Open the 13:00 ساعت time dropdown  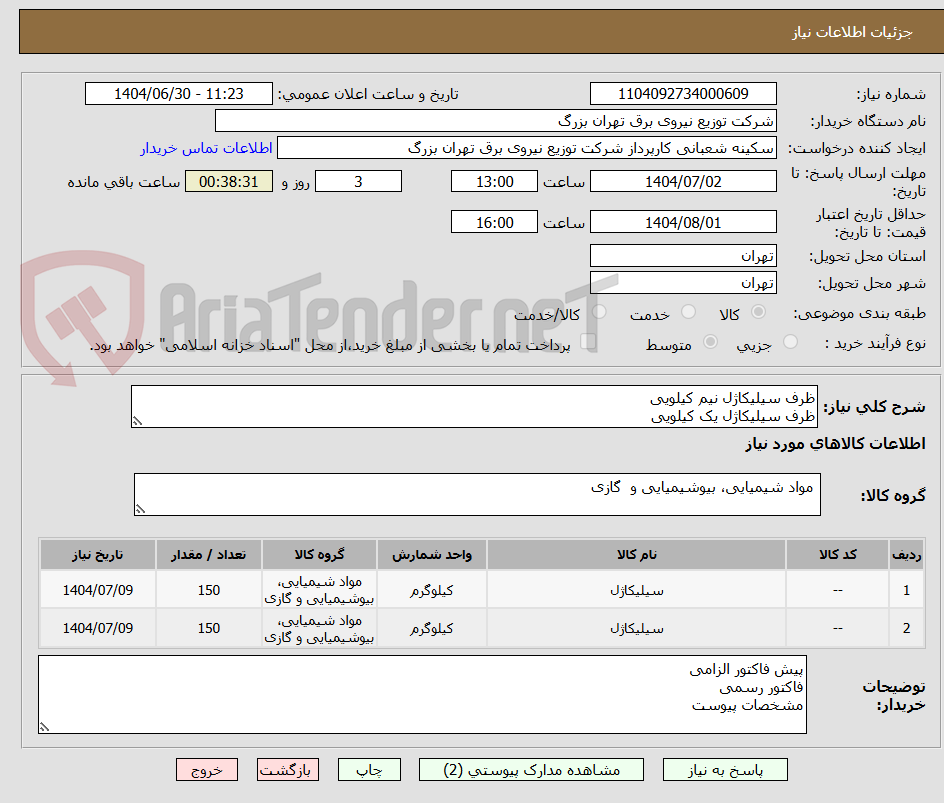point(494,181)
